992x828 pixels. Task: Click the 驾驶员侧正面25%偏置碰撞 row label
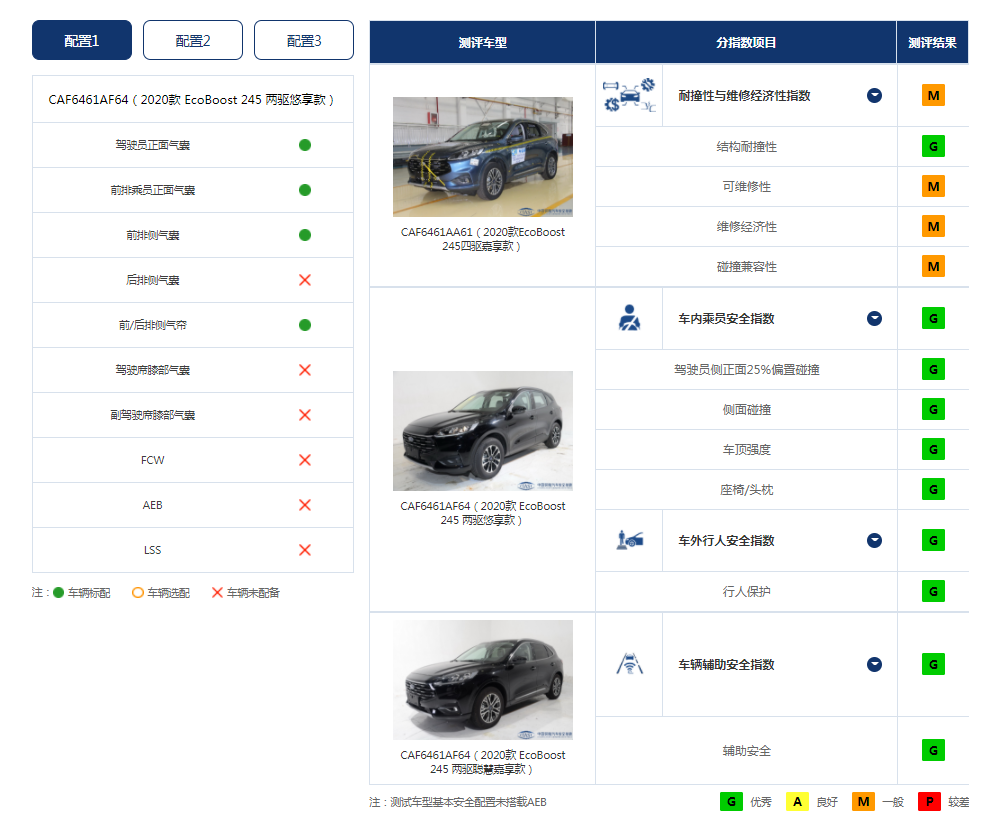(747, 369)
